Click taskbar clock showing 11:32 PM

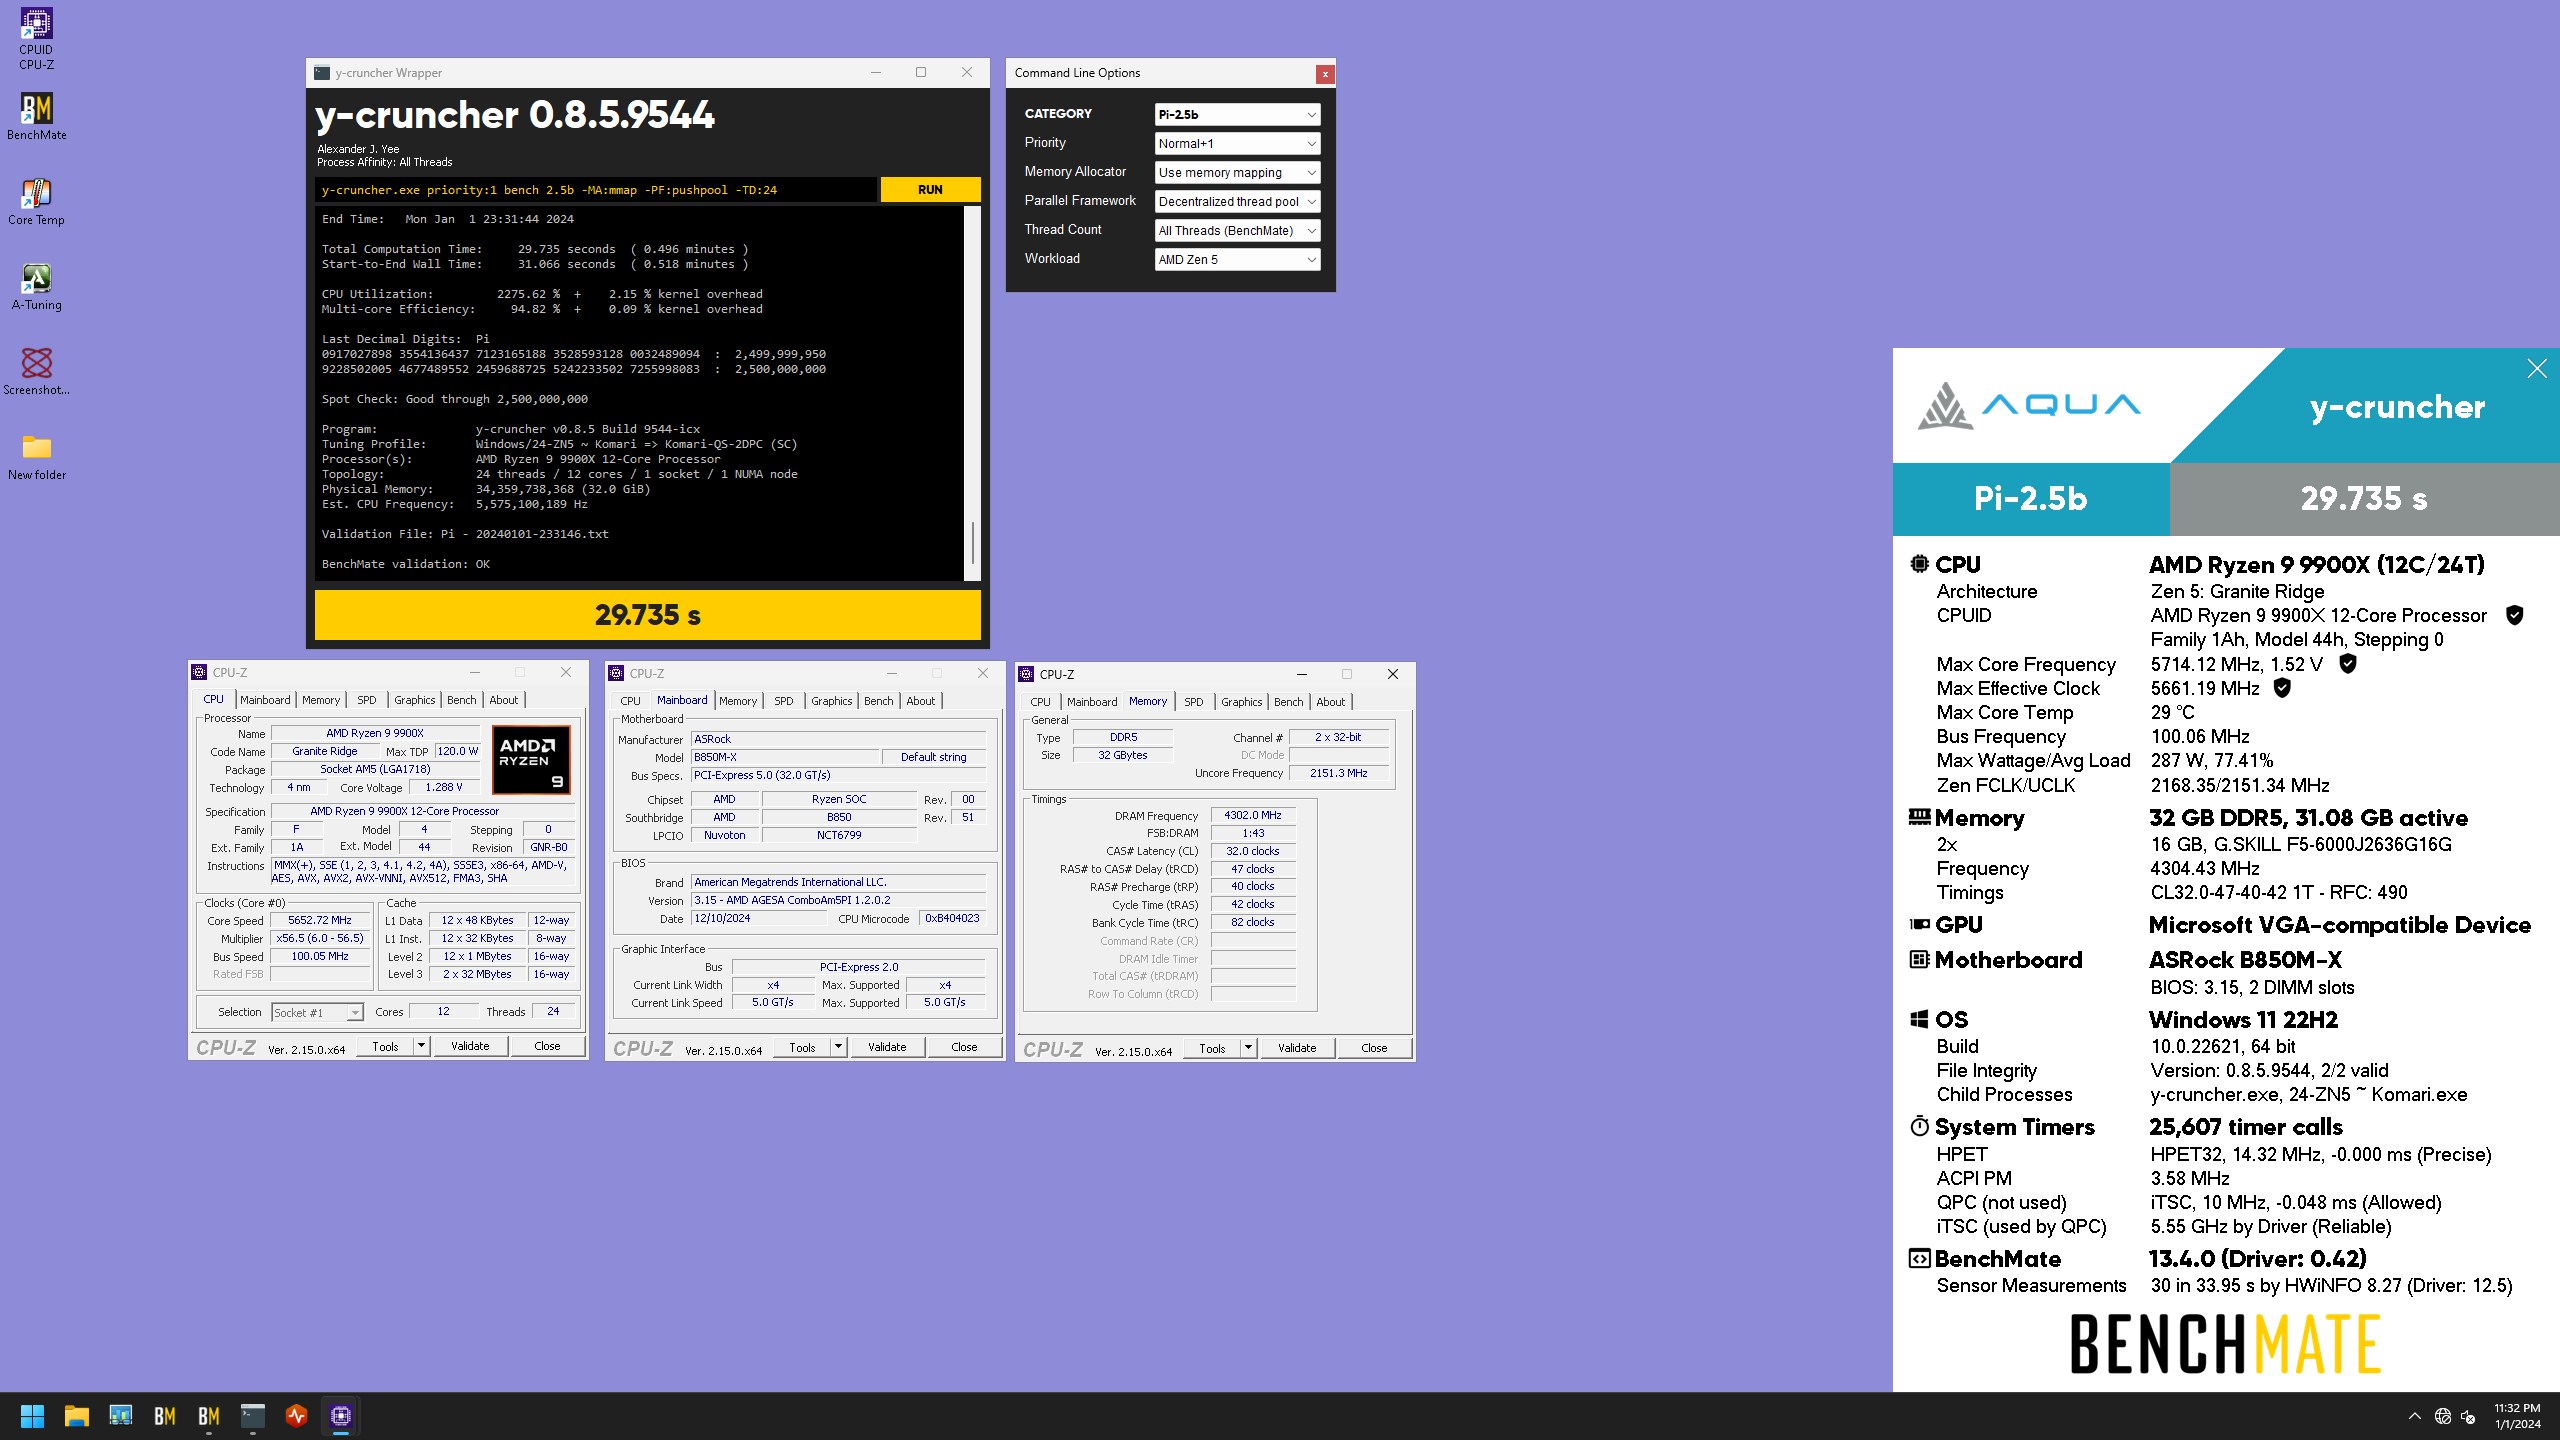click(2517, 1416)
